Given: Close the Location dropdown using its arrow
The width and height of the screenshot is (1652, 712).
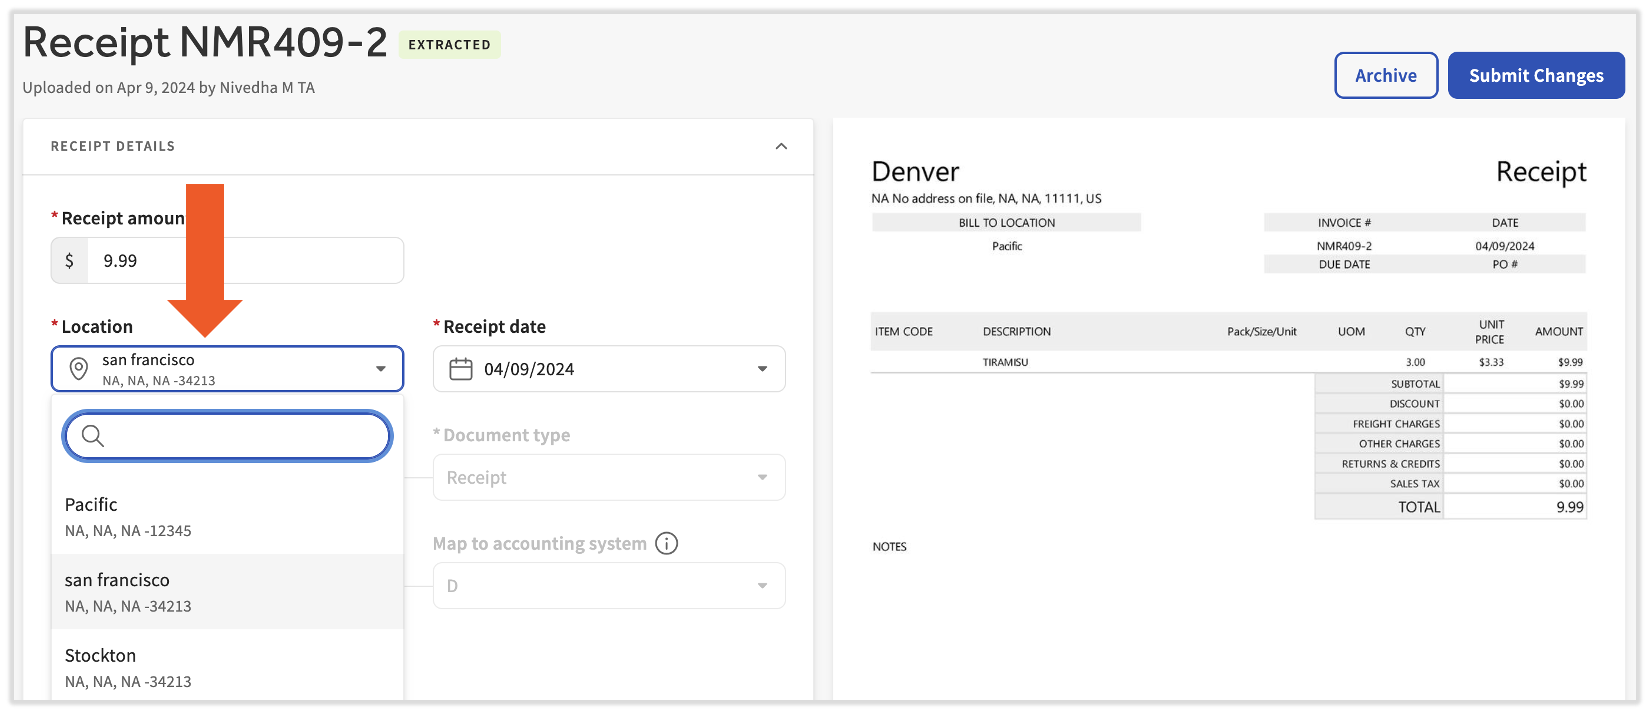Looking at the screenshot, I should coord(381,369).
